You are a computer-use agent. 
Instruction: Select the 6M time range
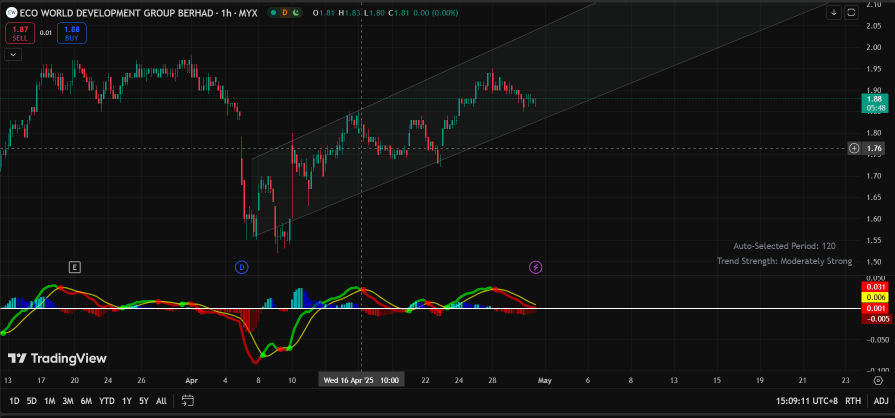pos(86,401)
